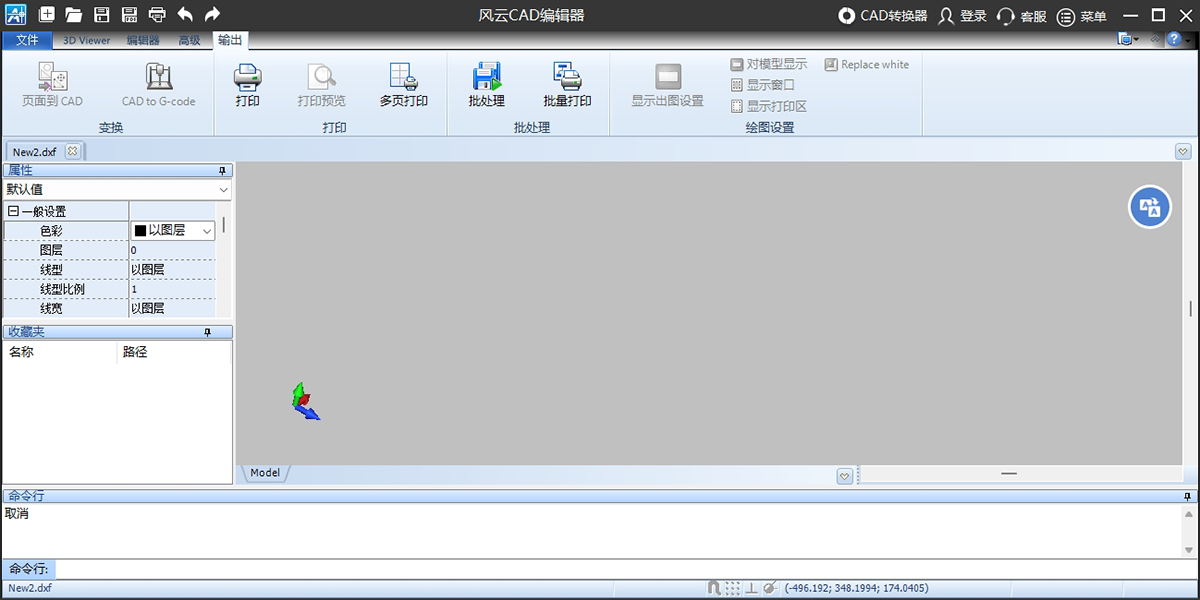Open Multi-page Print (多页打印)
This screenshot has width=1200, height=600.
[403, 85]
